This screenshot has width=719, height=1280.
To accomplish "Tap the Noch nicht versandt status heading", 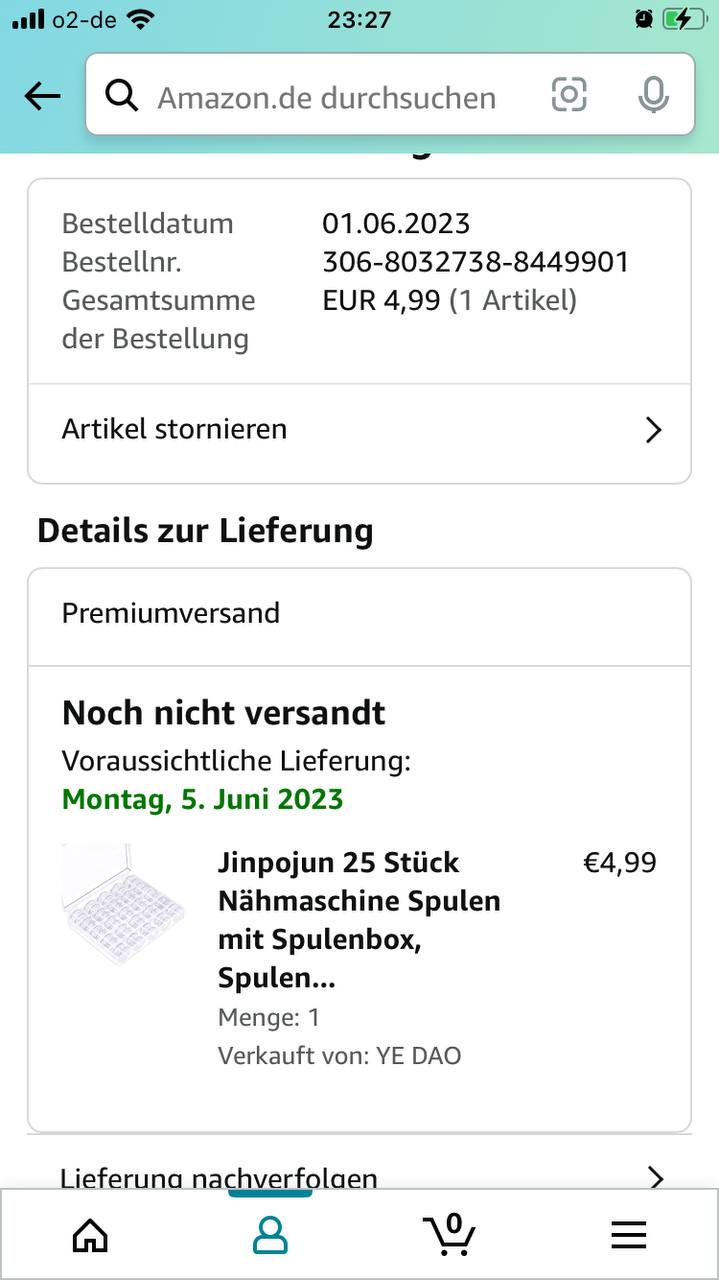I will click(x=223, y=713).
